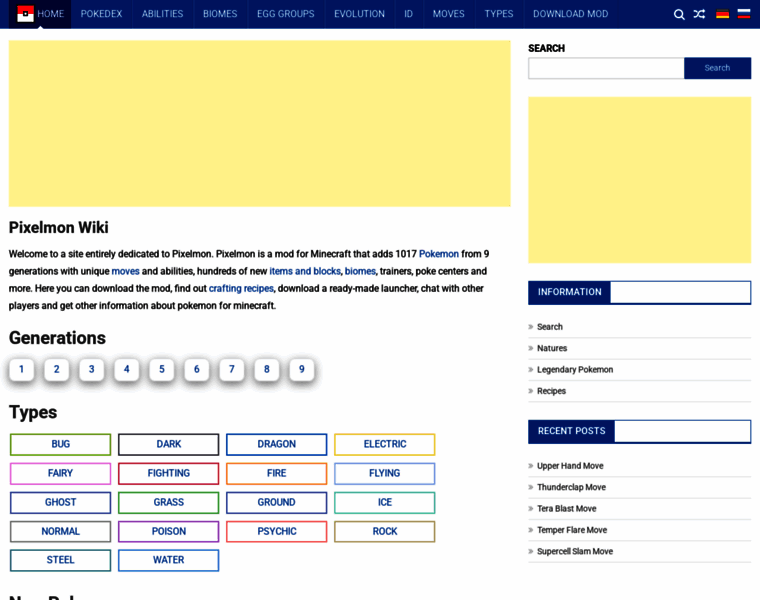760x600 pixels.
Task: Open the Water type button
Action: [x=169, y=560]
